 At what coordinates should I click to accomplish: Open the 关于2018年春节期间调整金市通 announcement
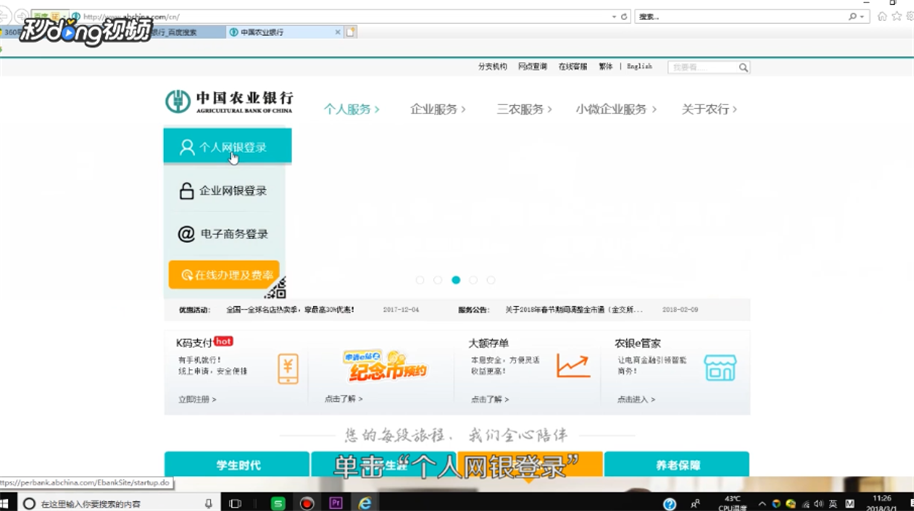click(574, 310)
